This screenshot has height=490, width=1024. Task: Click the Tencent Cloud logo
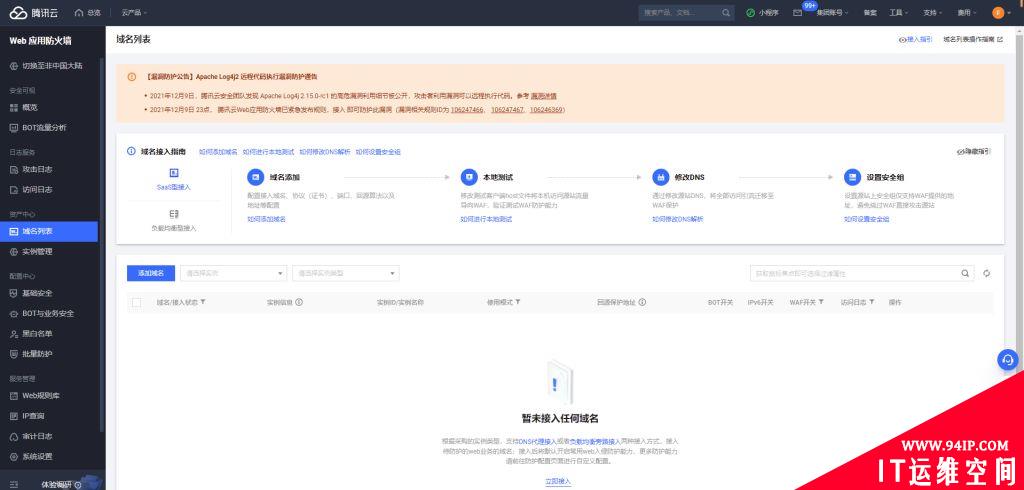(35, 12)
